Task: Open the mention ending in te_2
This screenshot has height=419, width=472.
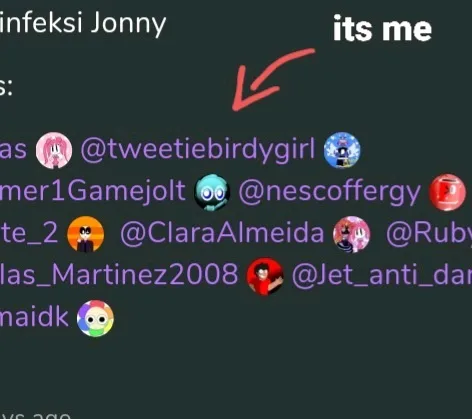Action: [29, 233]
